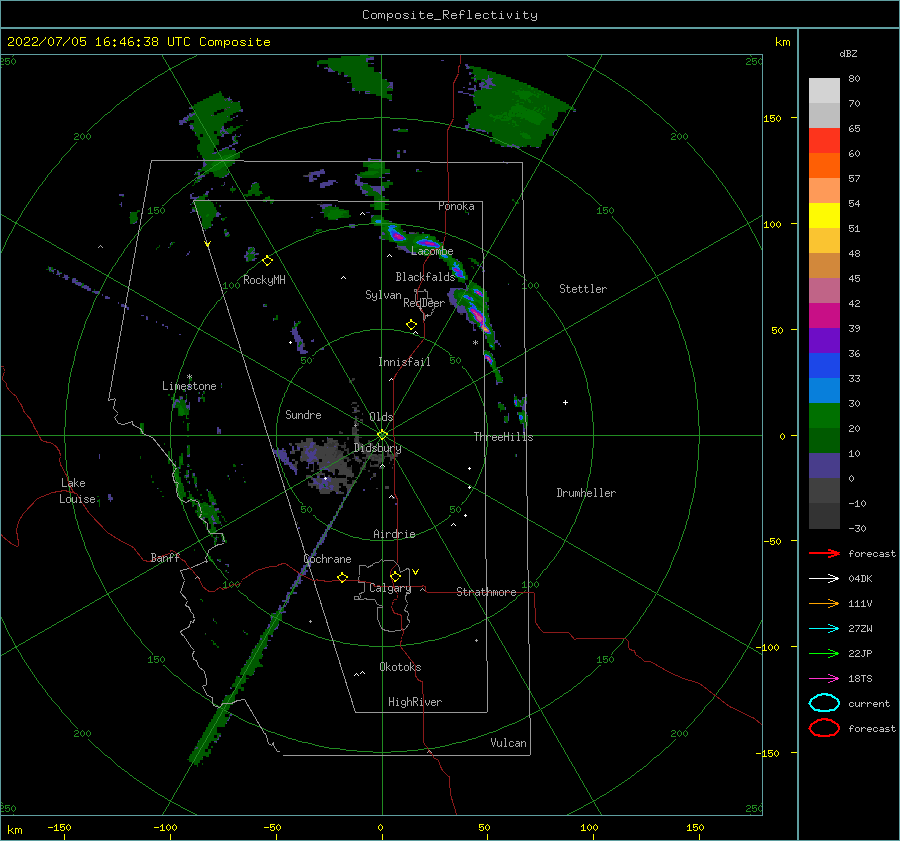The image size is (900, 841).
Task: Click the yellow diamond marker above RockyMH
Action: click(267, 261)
